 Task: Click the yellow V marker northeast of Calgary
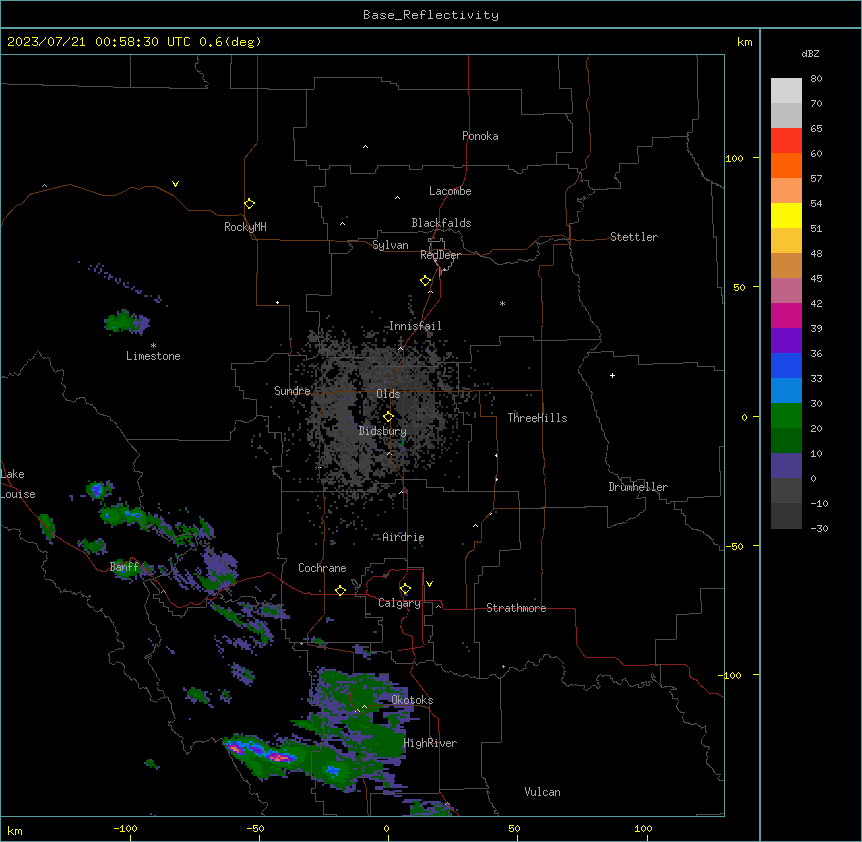coord(429,584)
